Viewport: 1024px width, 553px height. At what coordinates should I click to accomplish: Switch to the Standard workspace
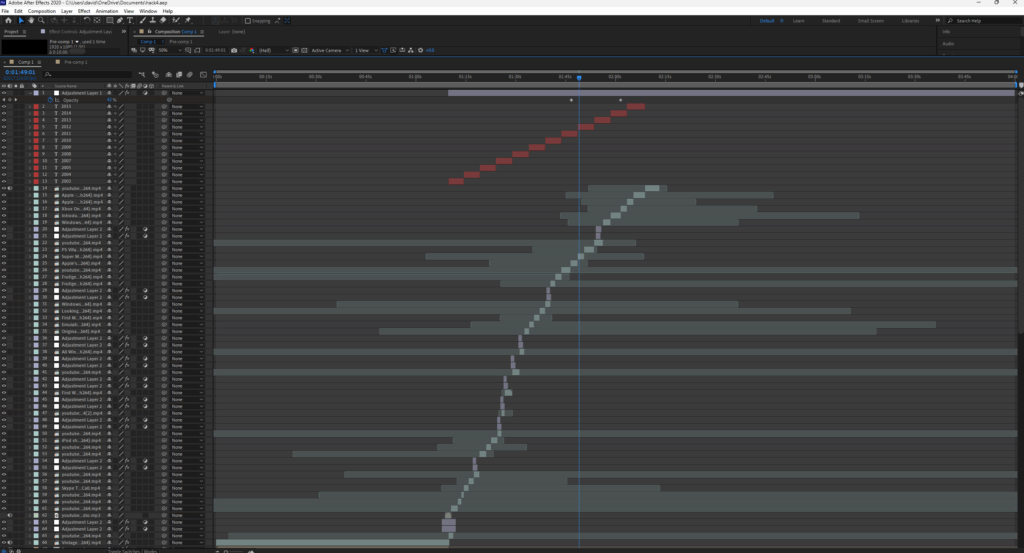point(831,21)
